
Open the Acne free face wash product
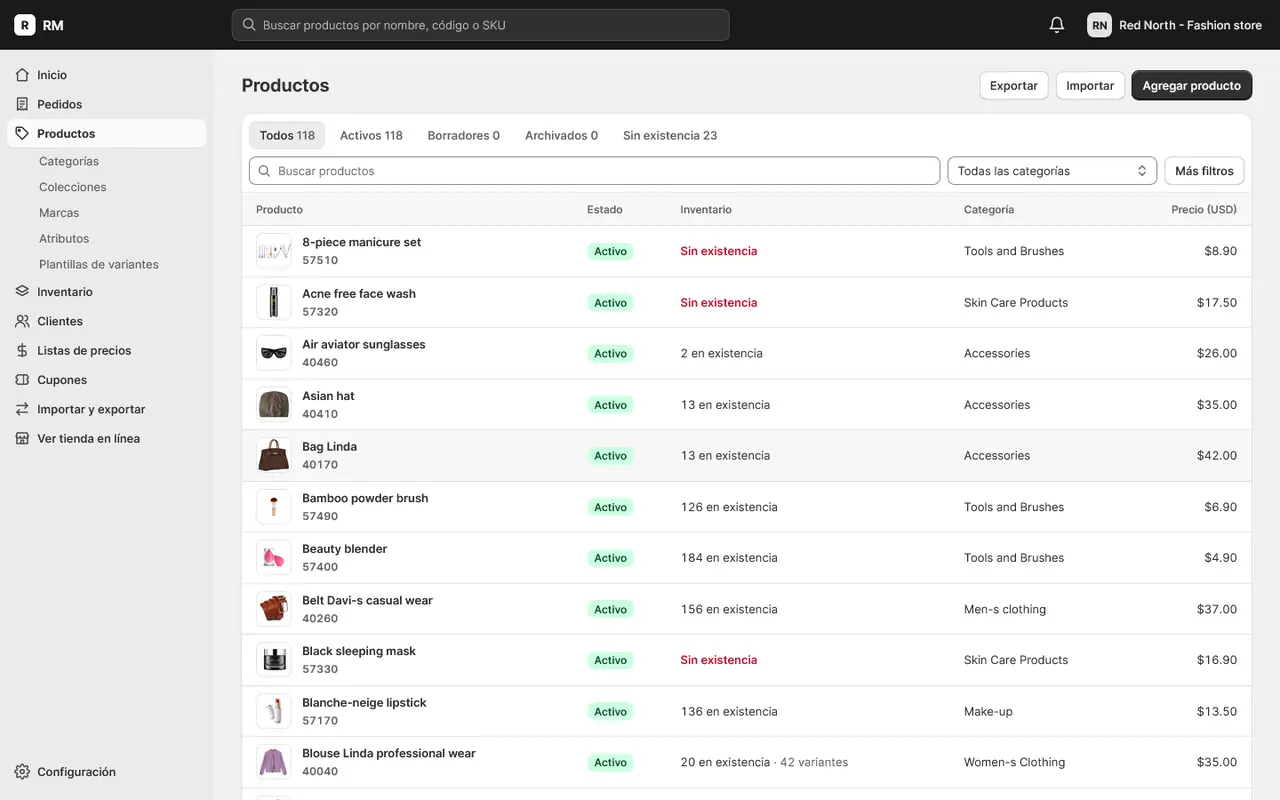[359, 294]
